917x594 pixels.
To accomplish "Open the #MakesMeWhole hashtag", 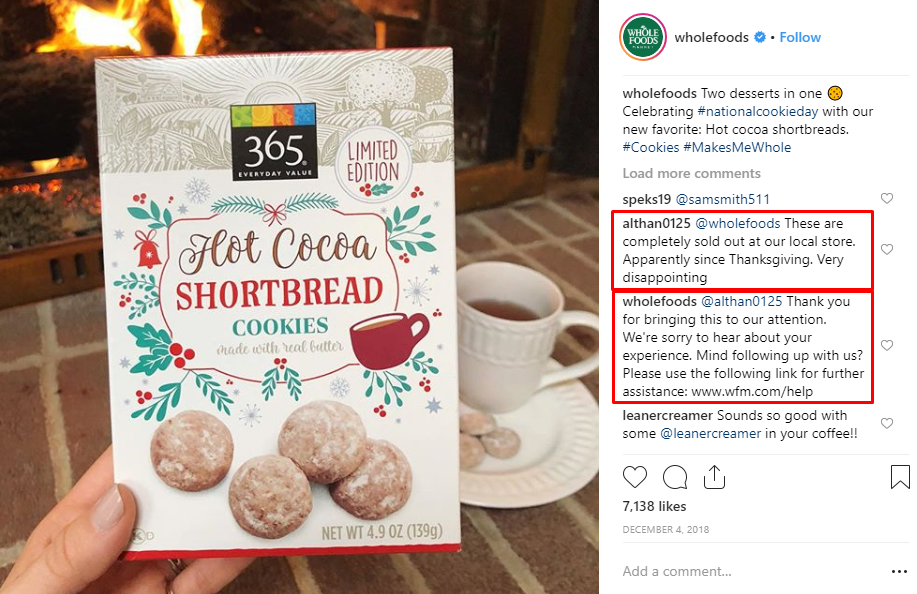I will pyautogui.click(x=737, y=147).
